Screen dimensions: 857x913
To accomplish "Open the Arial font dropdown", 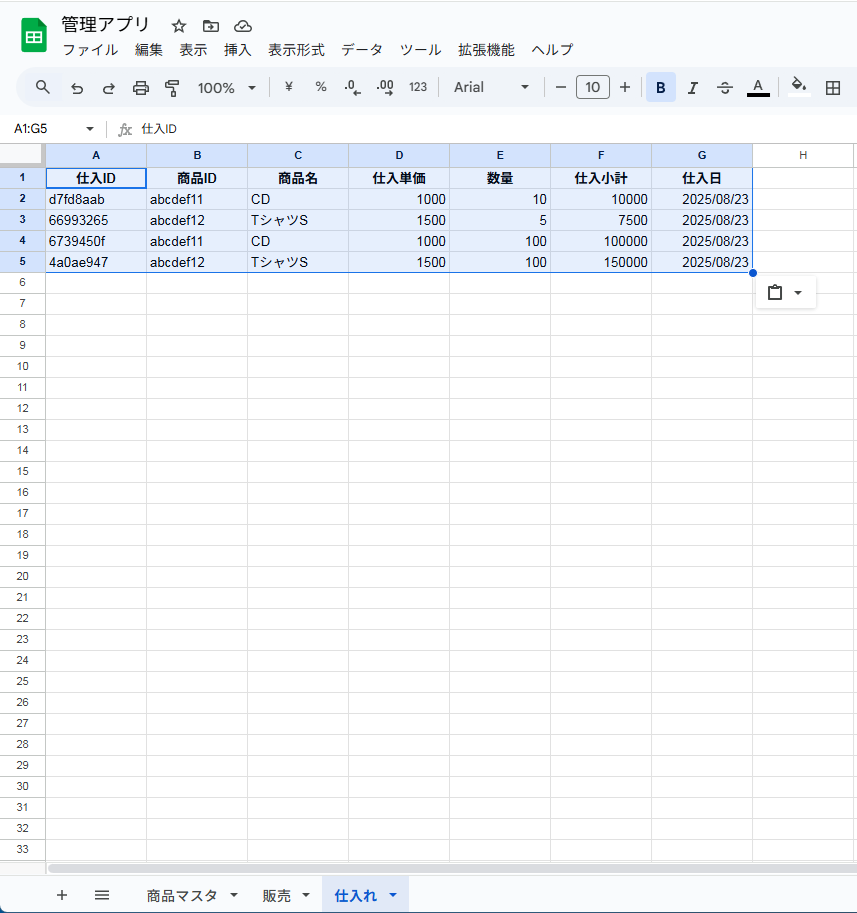I will (491, 88).
